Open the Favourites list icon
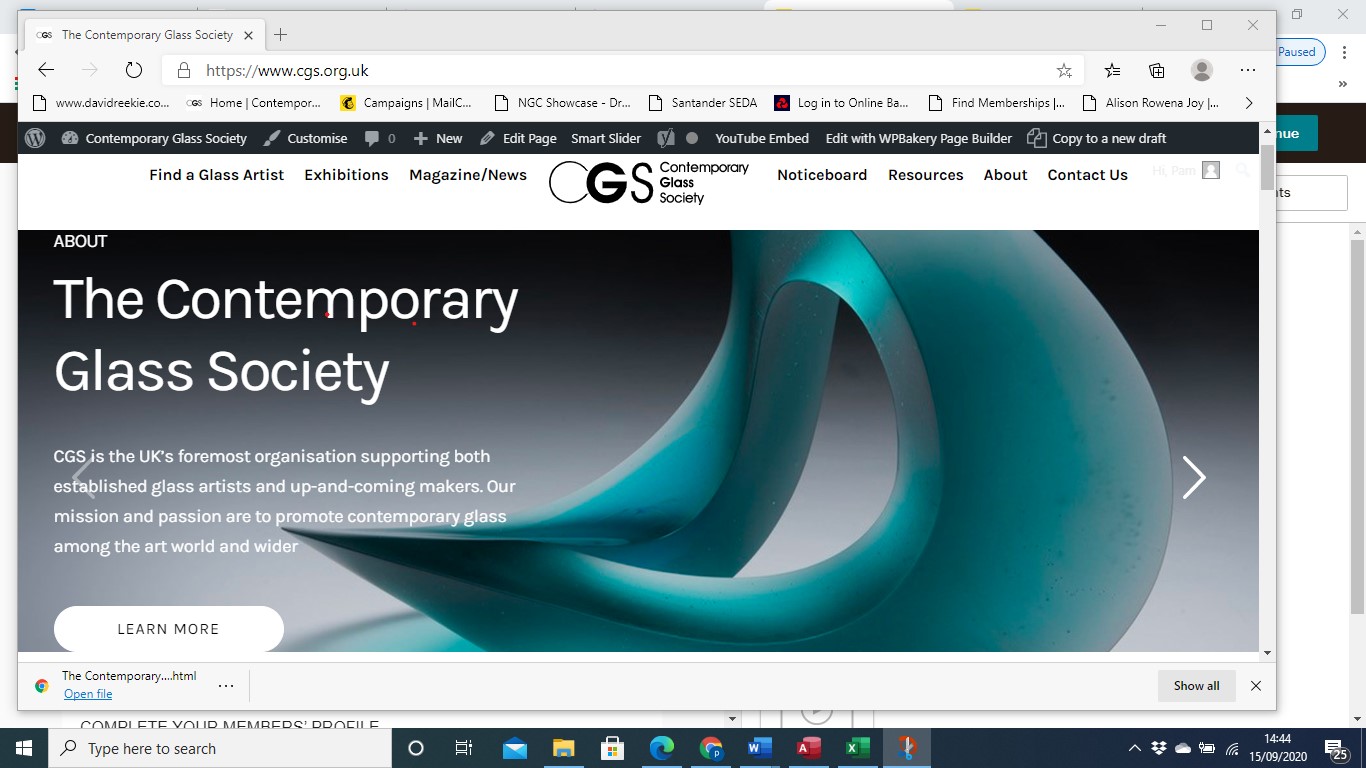The height and width of the screenshot is (768, 1366). point(1112,70)
